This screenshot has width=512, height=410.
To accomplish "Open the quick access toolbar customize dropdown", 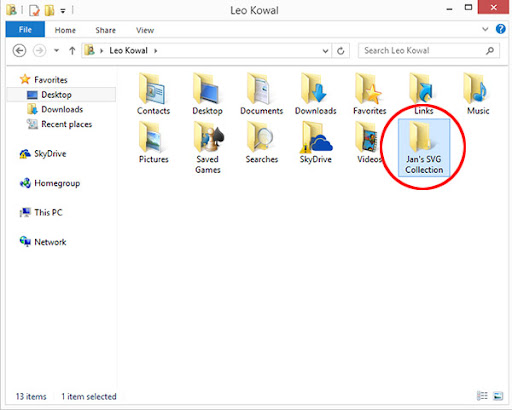I will tap(63, 11).
